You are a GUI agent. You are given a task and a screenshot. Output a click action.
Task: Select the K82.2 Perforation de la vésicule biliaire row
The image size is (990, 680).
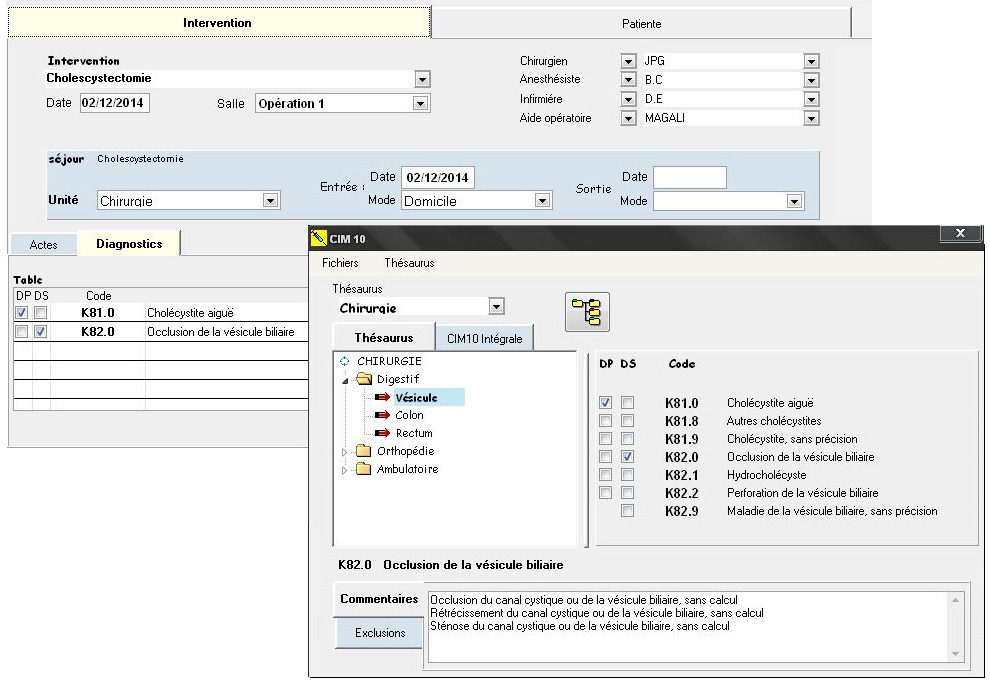pos(772,492)
